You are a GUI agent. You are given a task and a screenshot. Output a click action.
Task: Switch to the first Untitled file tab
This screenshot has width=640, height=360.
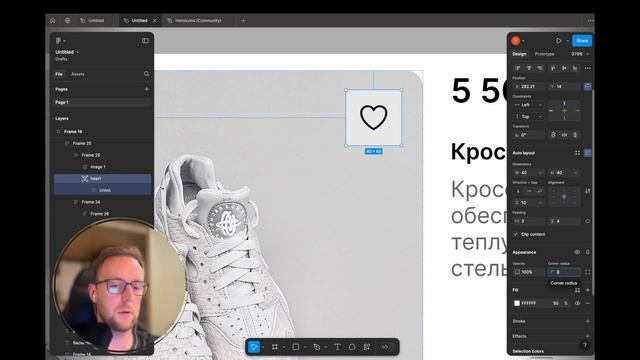coord(96,20)
